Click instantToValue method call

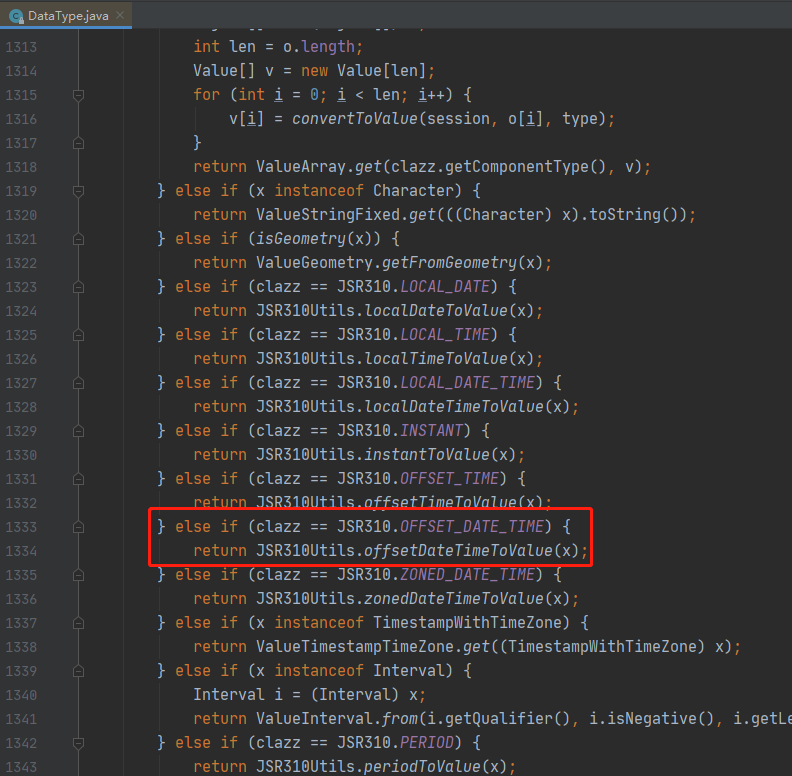[427, 455]
